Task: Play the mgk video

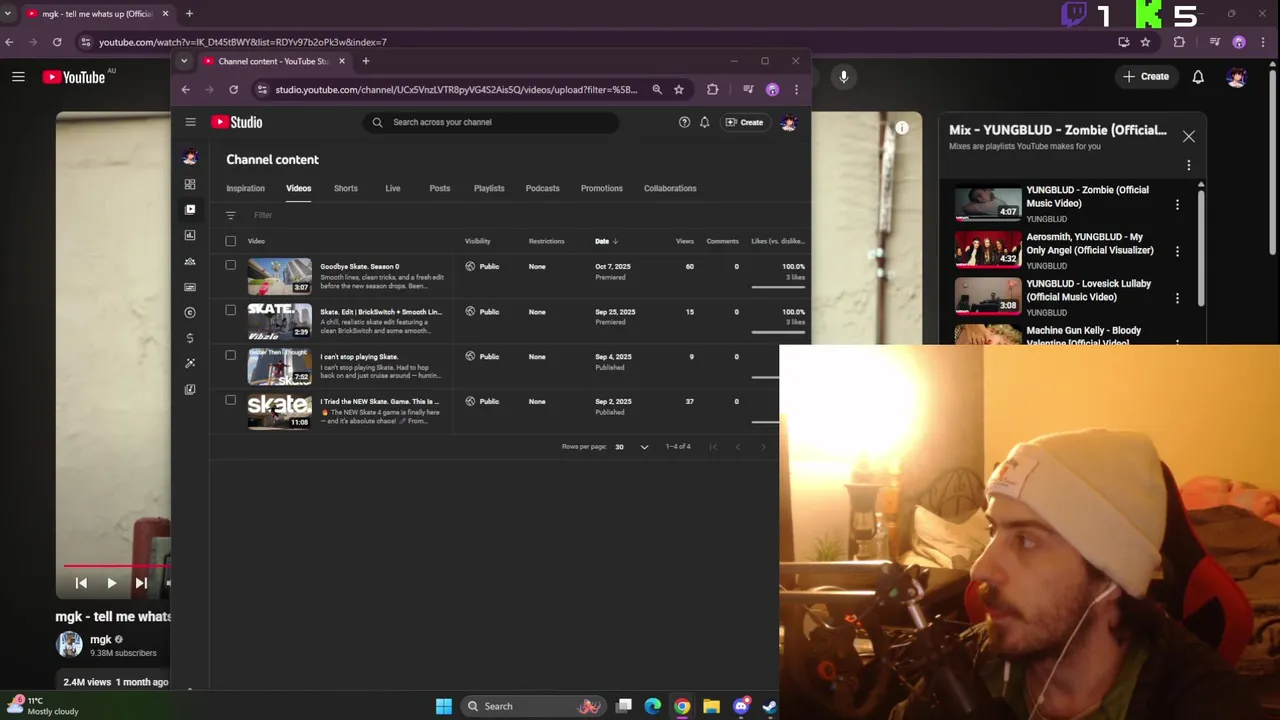Action: (x=111, y=583)
